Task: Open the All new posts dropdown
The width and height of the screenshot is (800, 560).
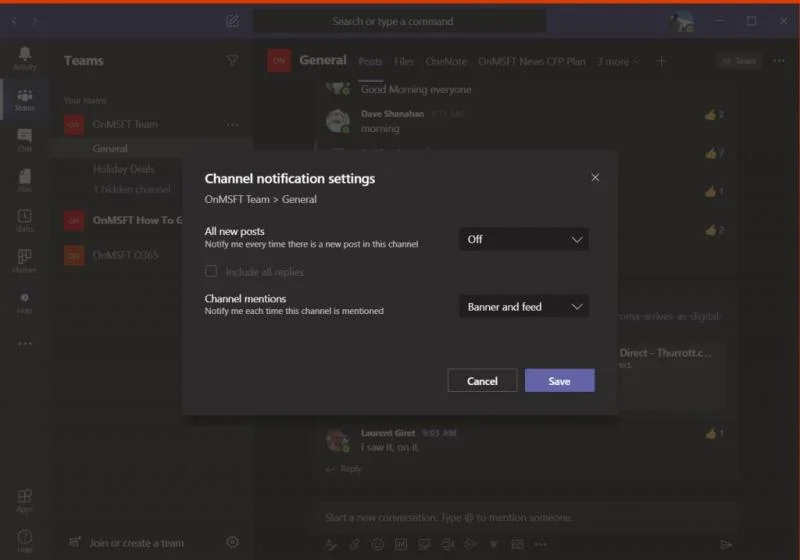Action: point(524,239)
